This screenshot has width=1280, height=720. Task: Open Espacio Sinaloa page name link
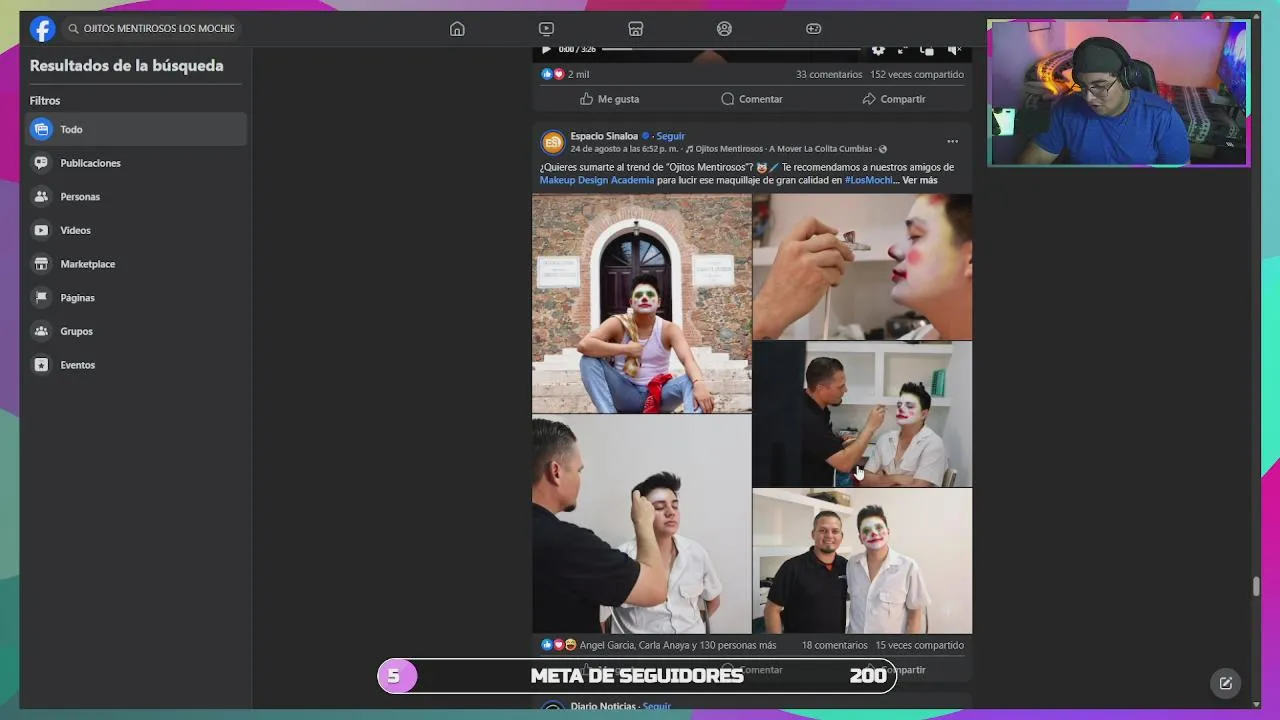click(604, 136)
